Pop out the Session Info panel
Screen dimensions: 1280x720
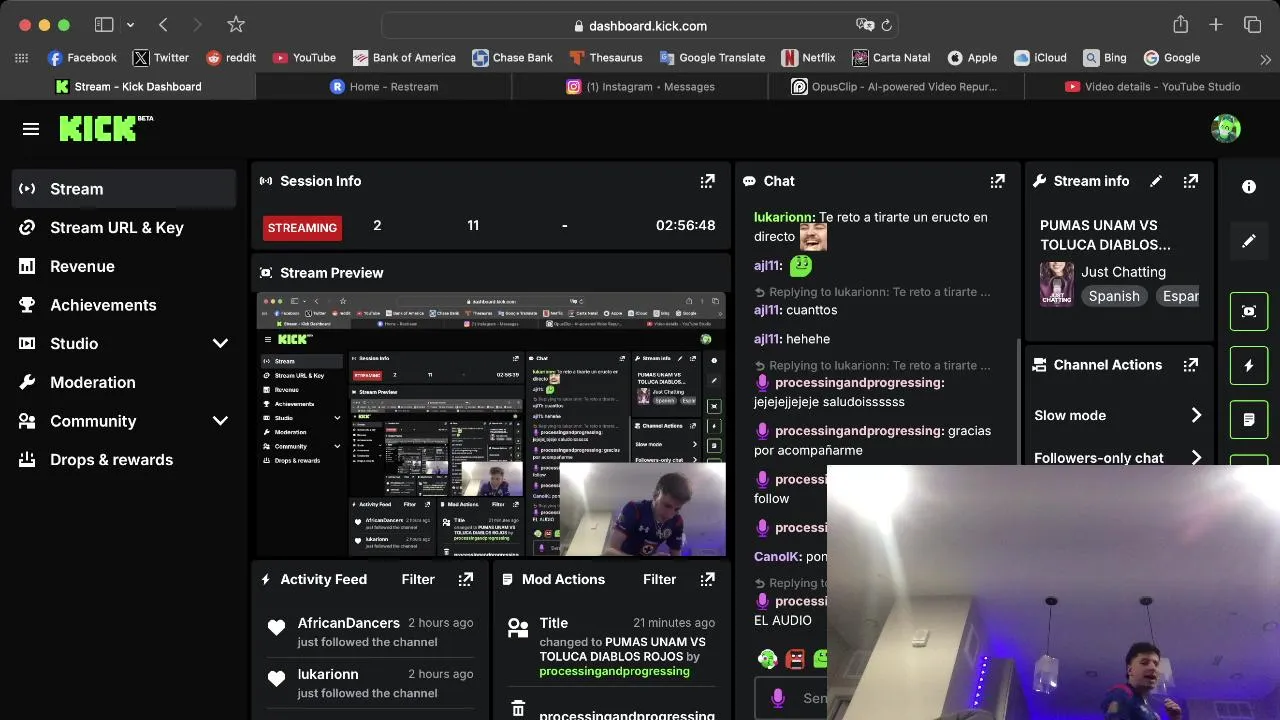coord(707,181)
